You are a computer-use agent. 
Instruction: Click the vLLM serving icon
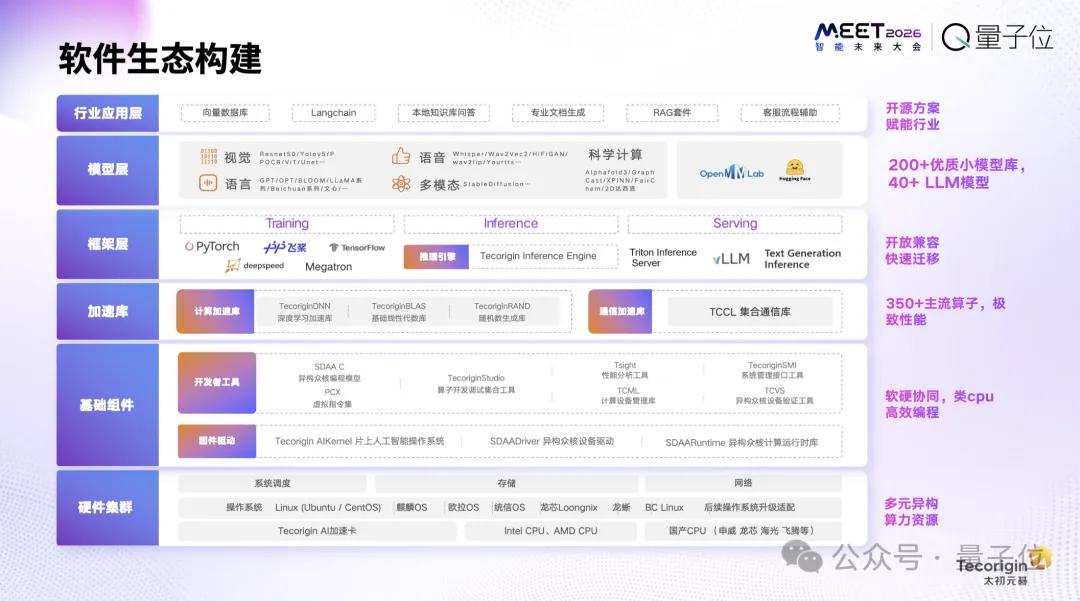click(x=727, y=258)
